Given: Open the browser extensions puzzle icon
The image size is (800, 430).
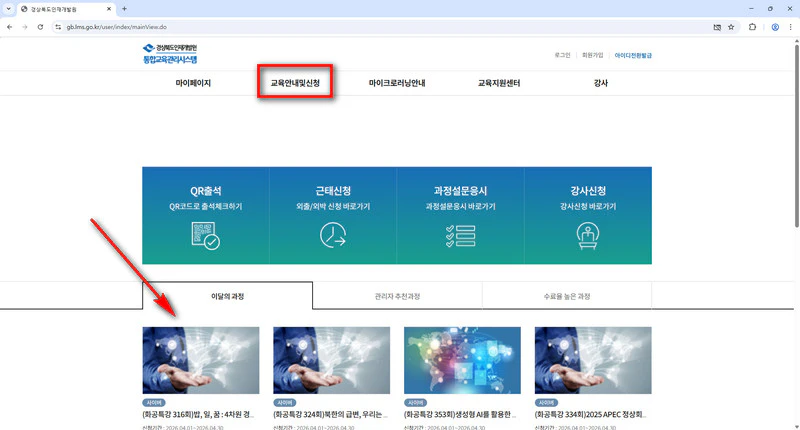Looking at the screenshot, I should click(752, 27).
